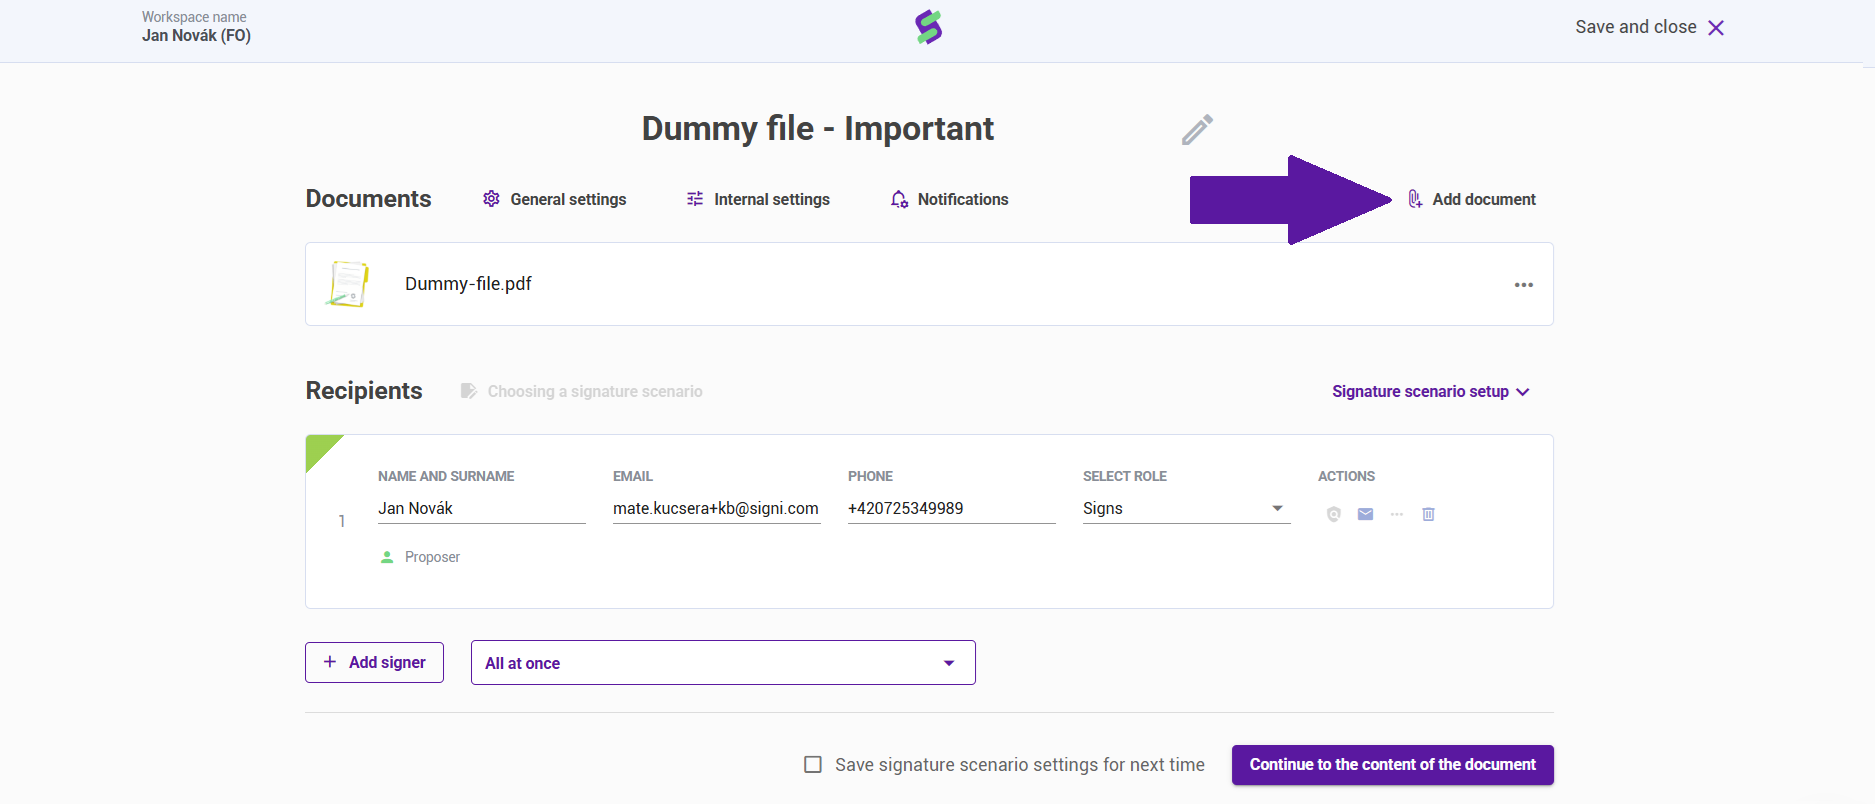Viewport: 1875px width, 805px height.
Task: Expand Signature scenario setup
Action: click(x=1430, y=392)
